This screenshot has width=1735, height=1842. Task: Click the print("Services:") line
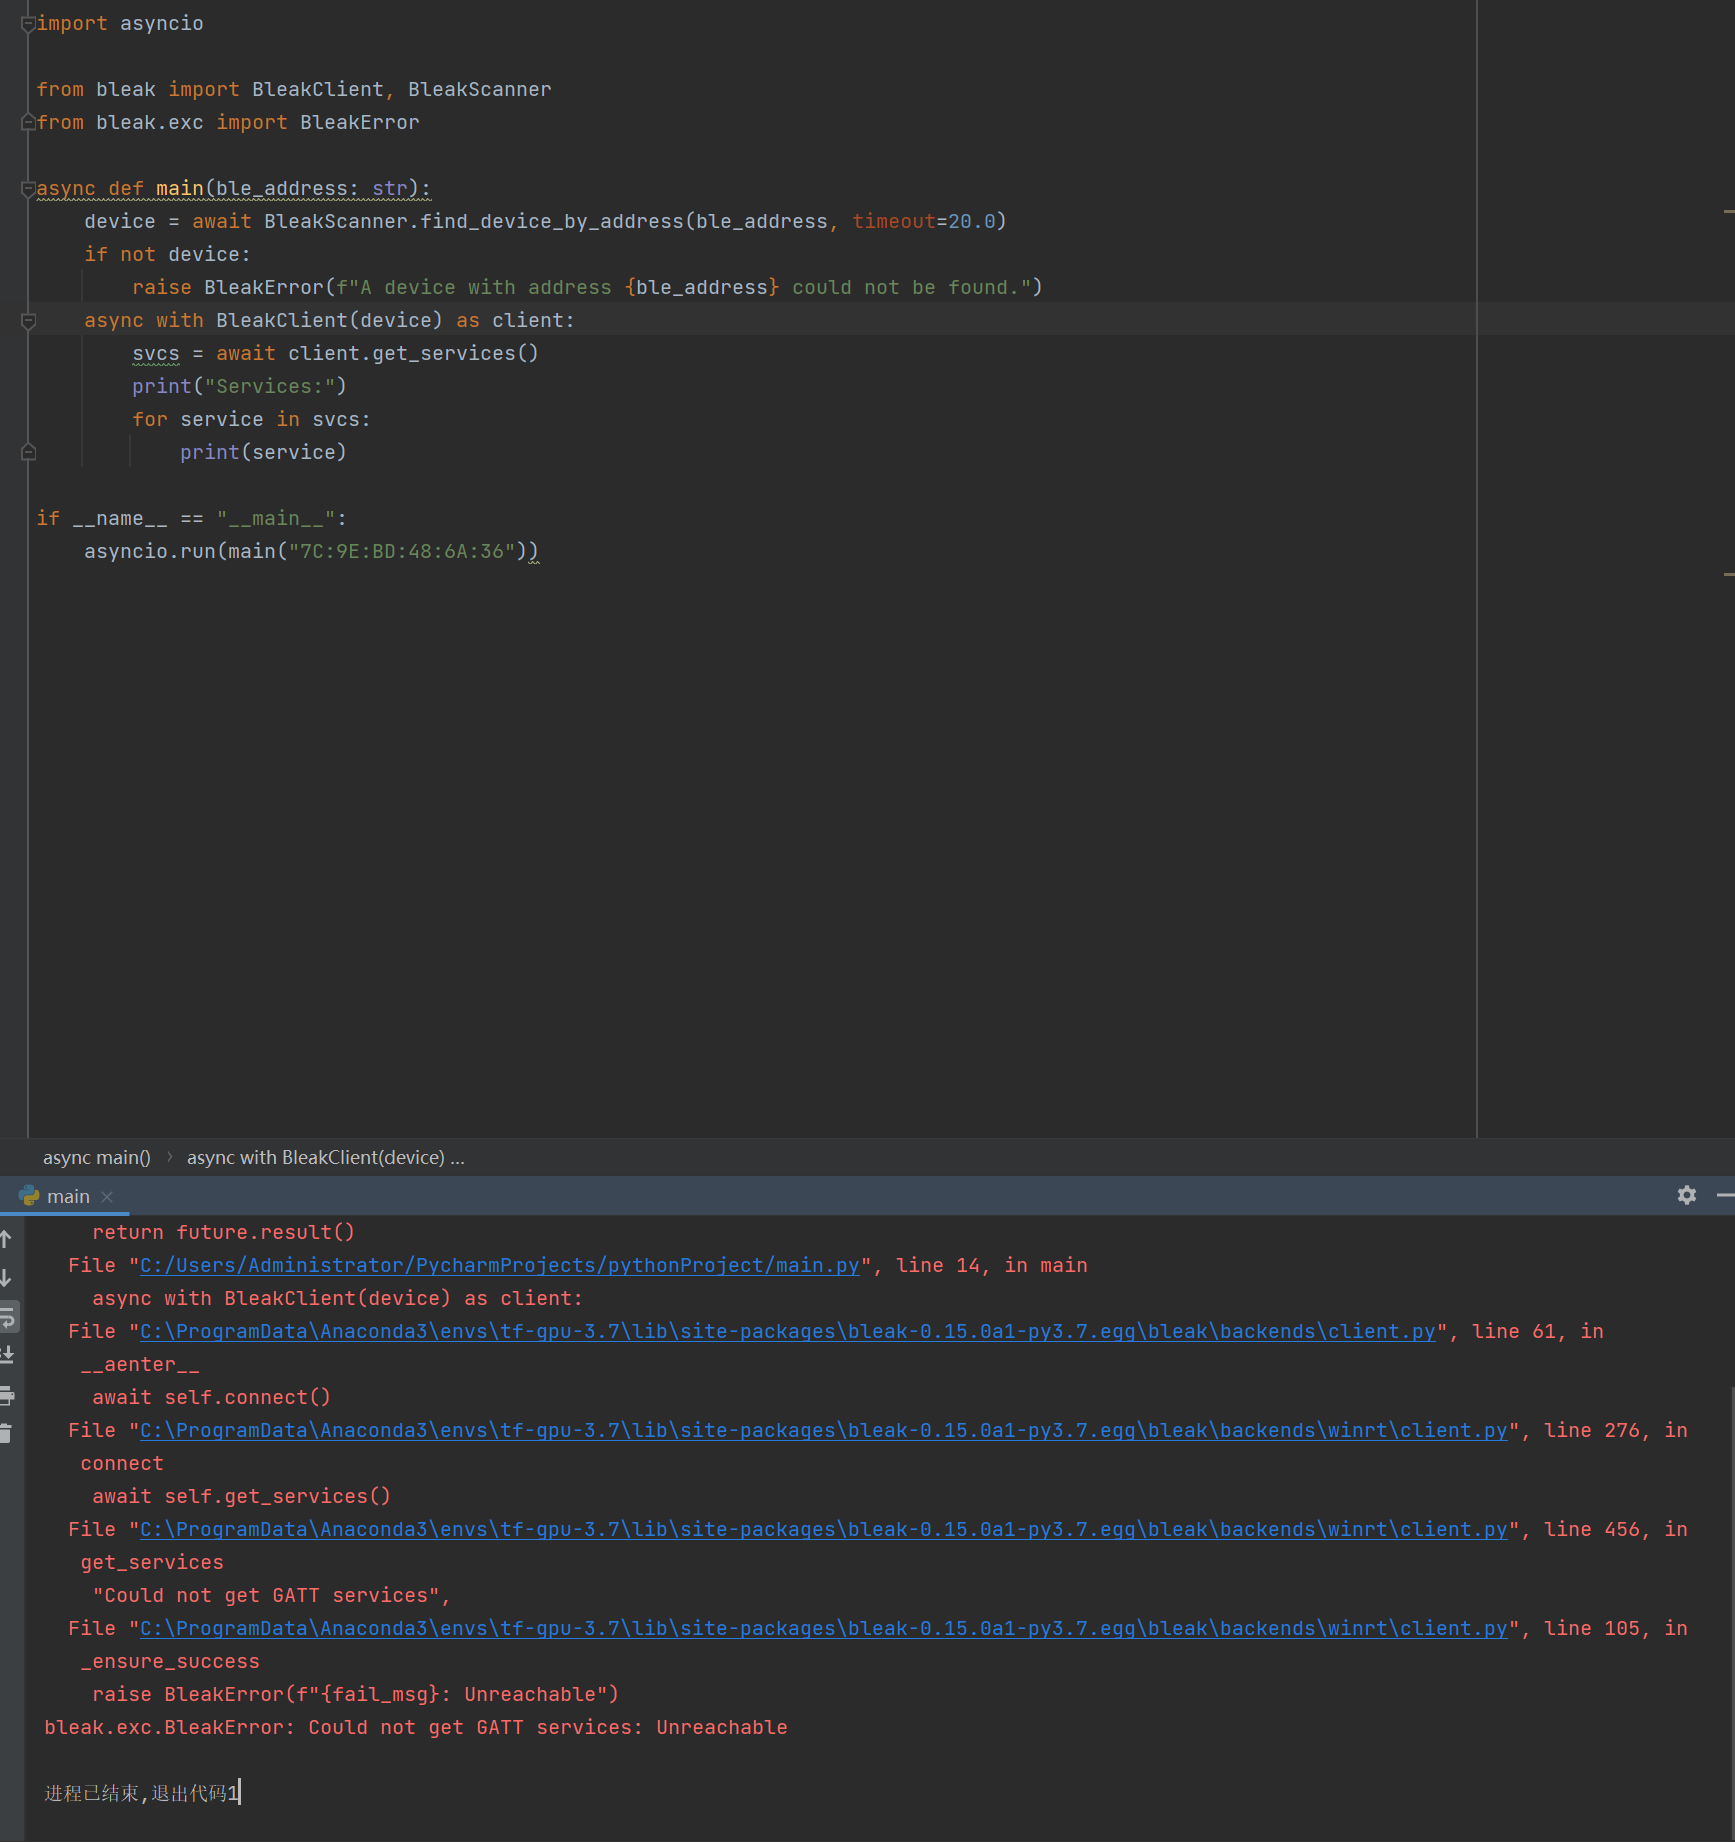(x=239, y=386)
